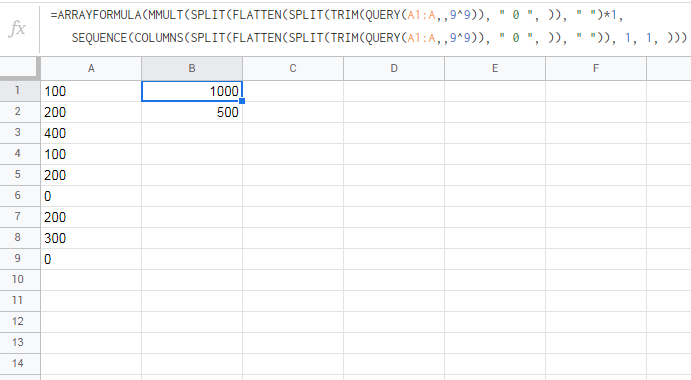Select row 12 header

(20, 322)
